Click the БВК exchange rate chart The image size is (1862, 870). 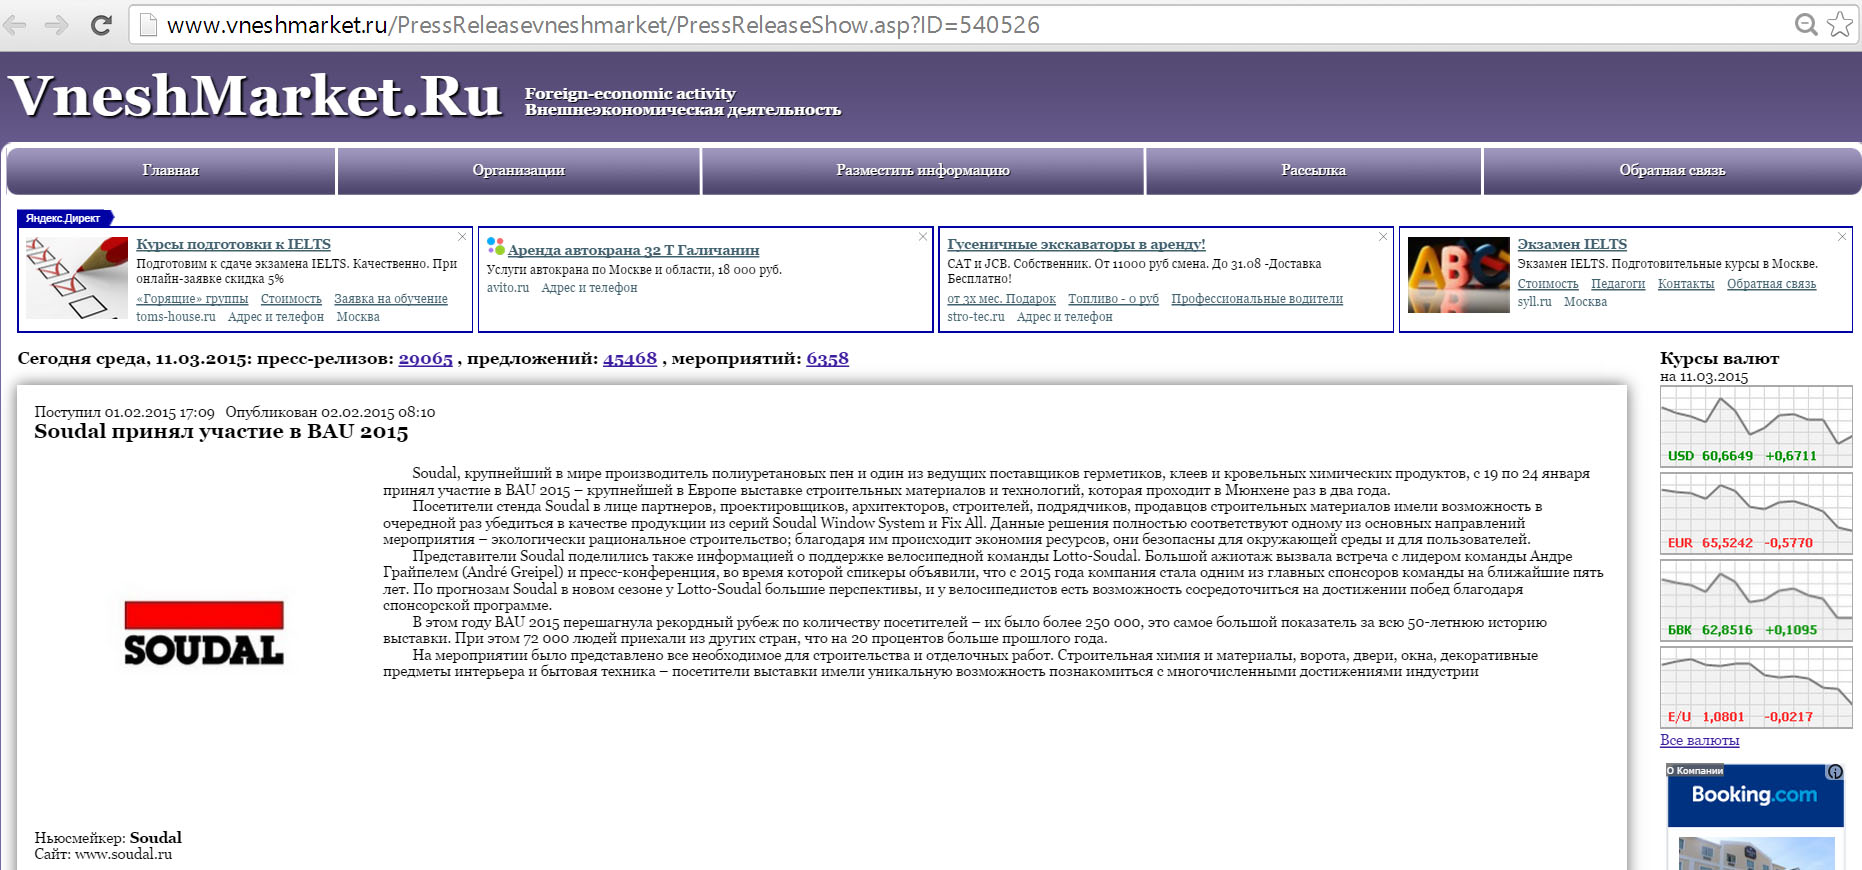click(x=1756, y=600)
